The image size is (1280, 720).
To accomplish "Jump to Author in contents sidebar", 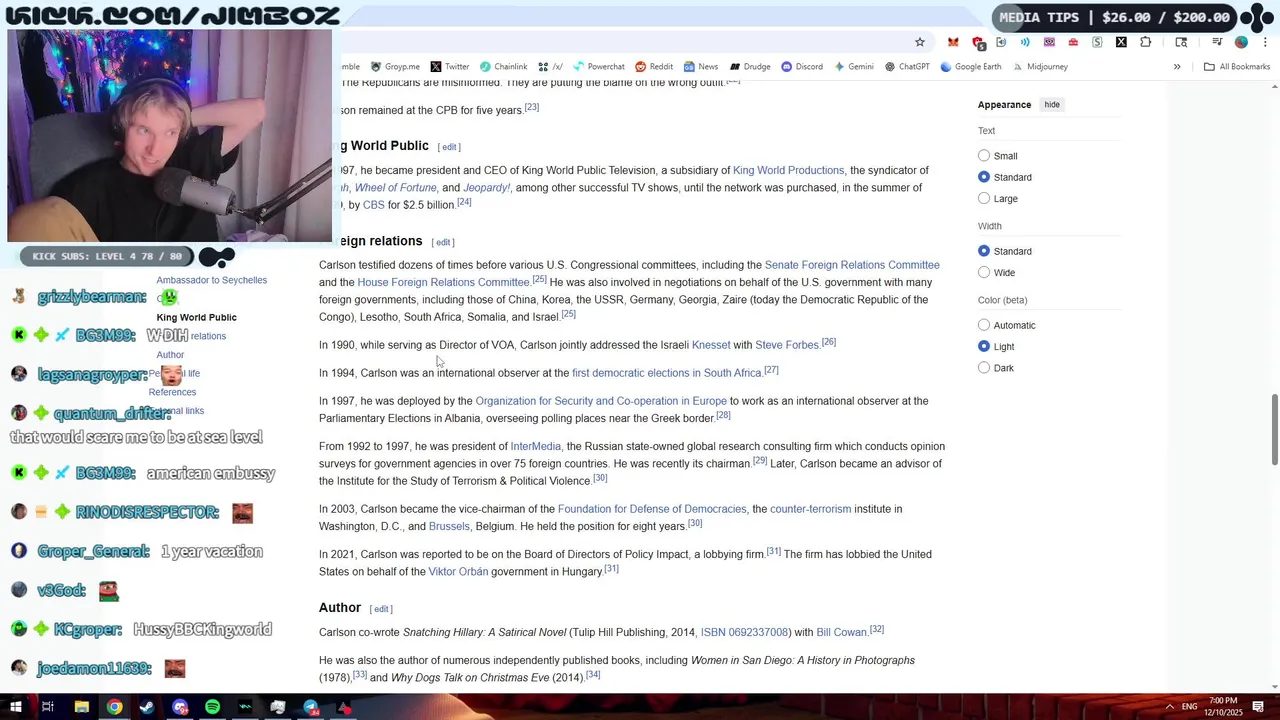I will coord(170,355).
